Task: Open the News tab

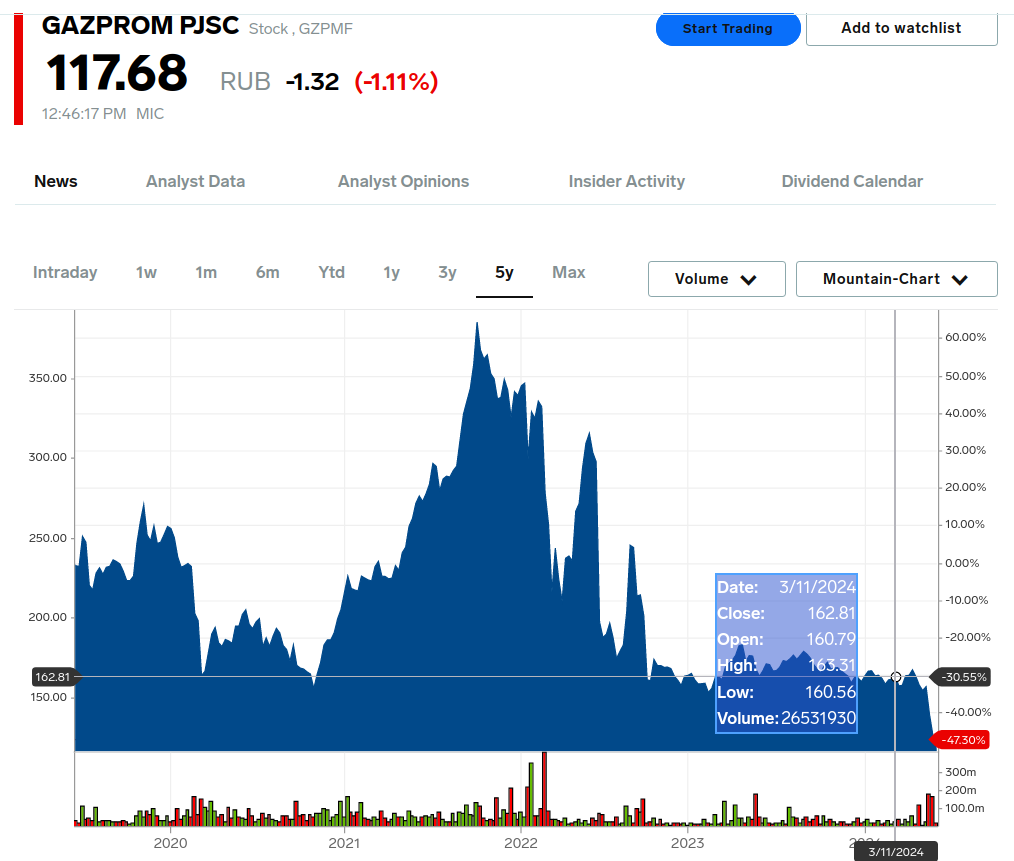Action: [56, 181]
